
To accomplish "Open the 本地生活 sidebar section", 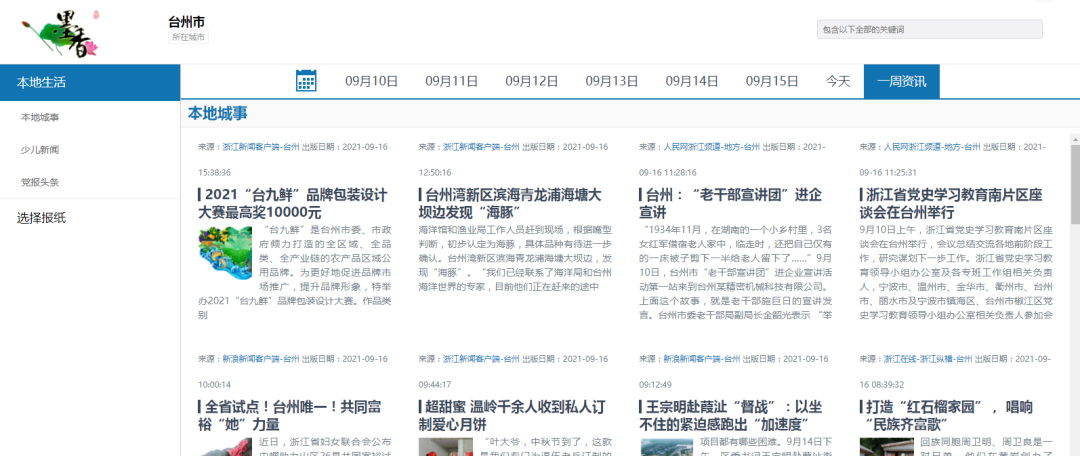I will click(90, 83).
